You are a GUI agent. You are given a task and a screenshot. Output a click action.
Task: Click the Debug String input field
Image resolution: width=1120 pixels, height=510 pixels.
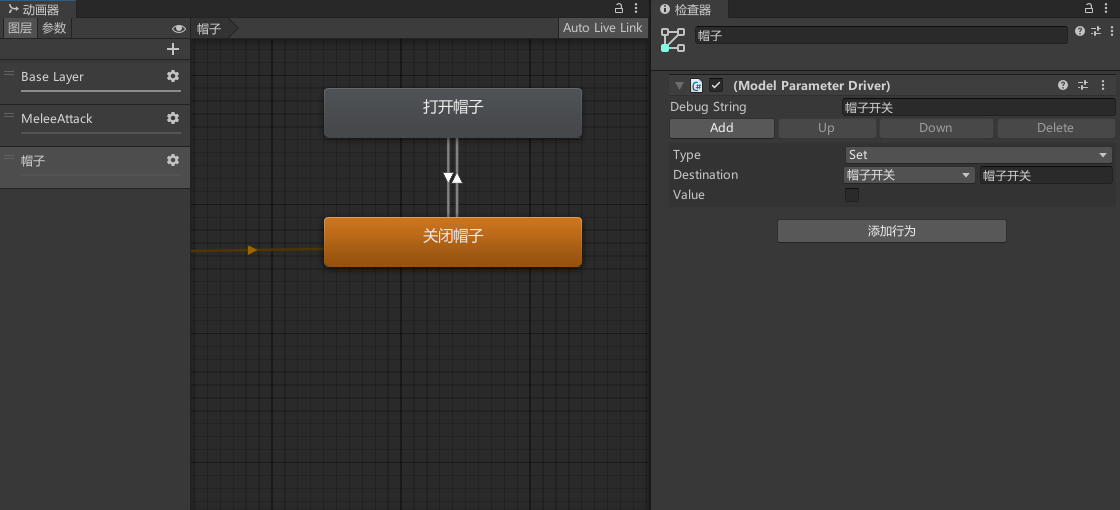coord(978,107)
